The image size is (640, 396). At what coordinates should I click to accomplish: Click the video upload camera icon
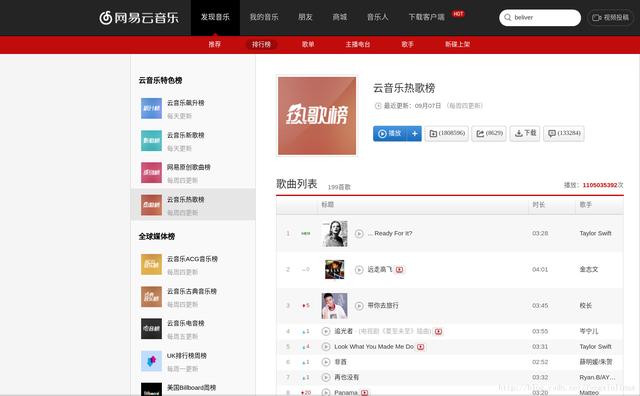click(x=597, y=18)
